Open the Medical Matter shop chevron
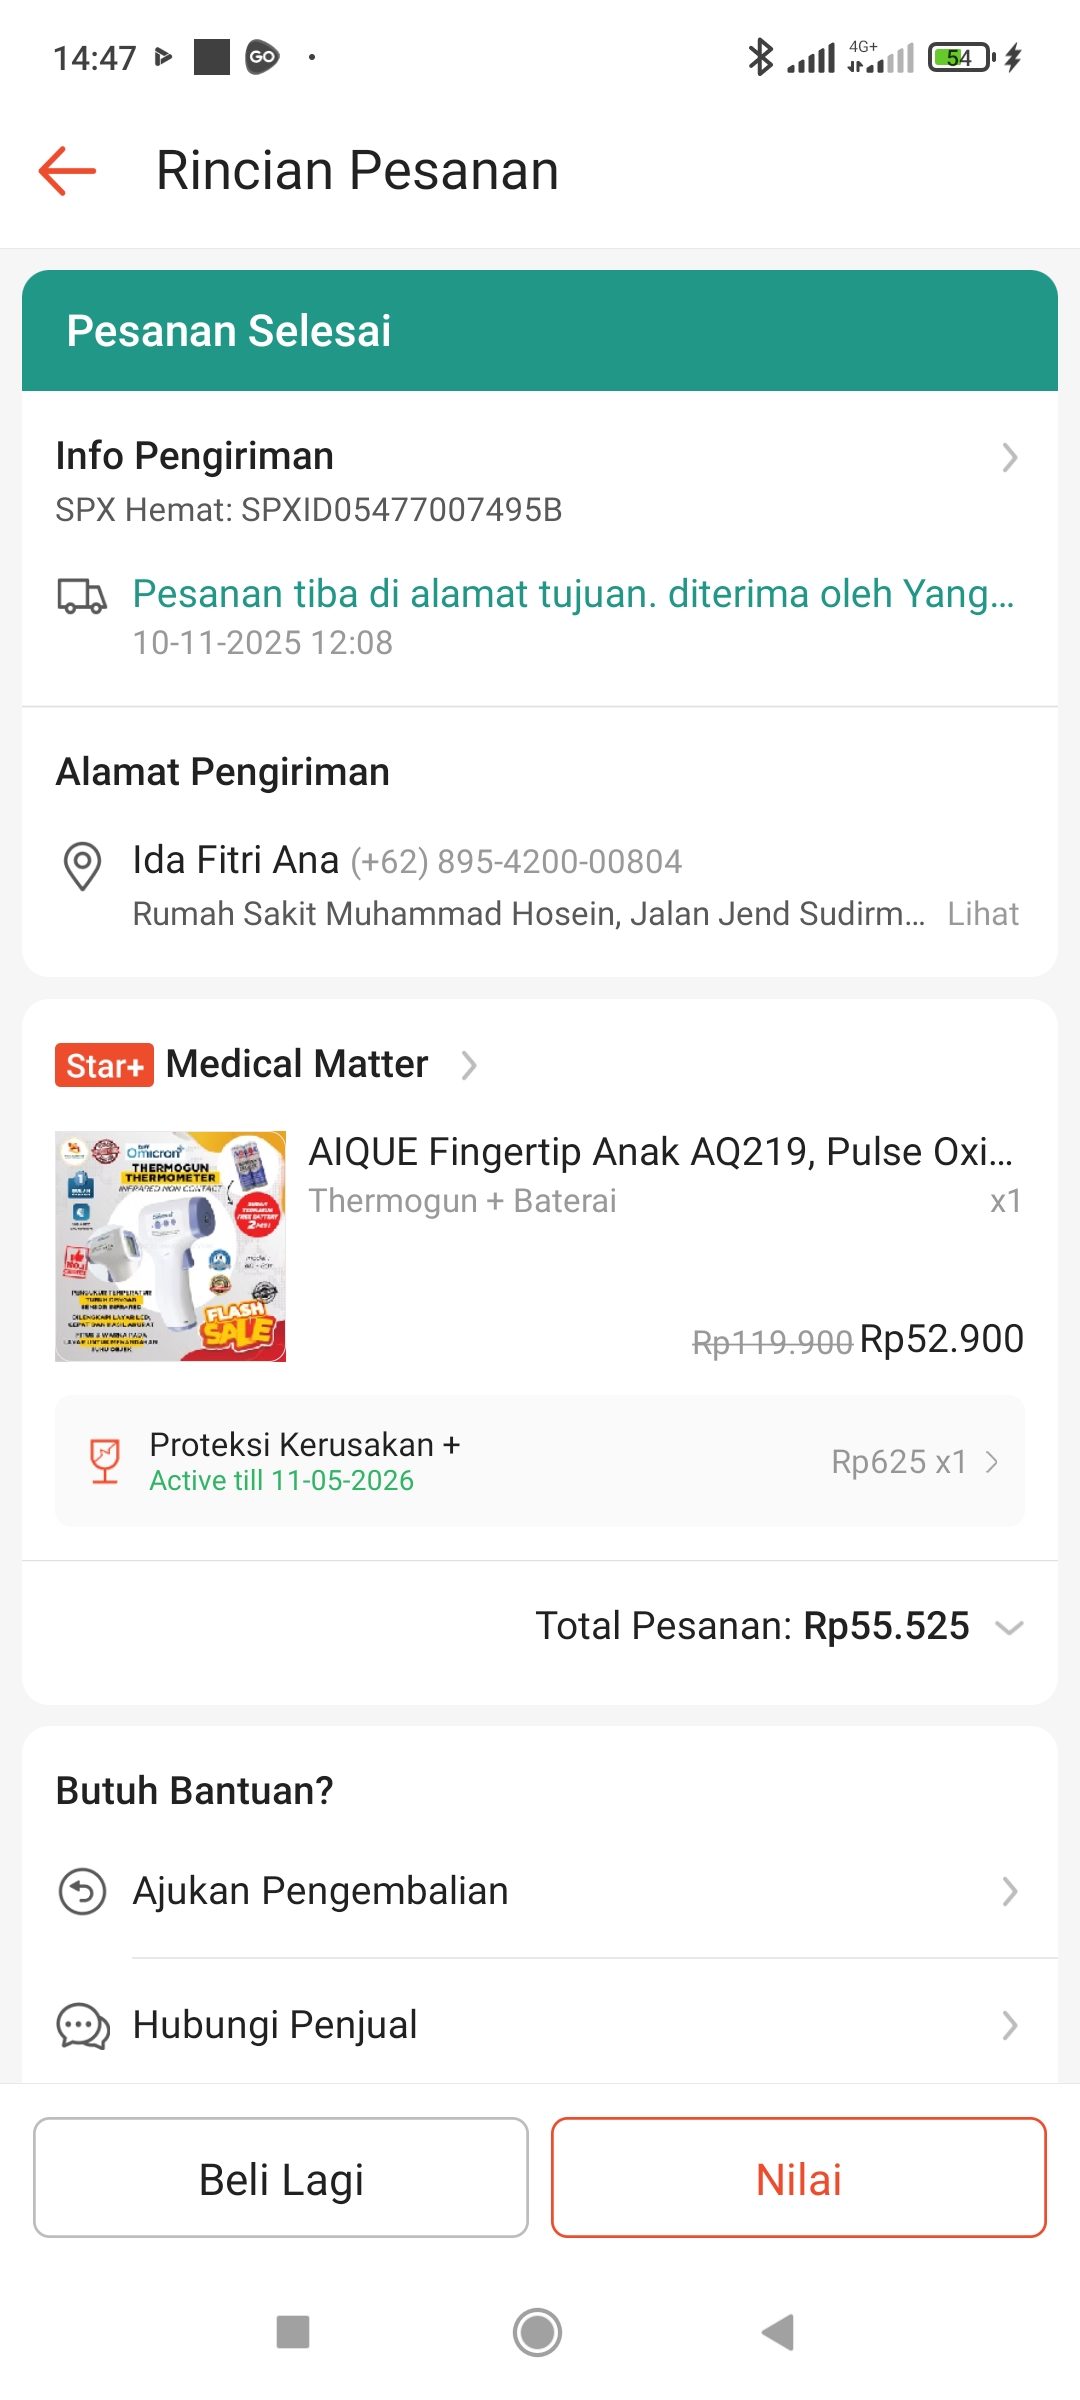The width and height of the screenshot is (1080, 2400). click(x=469, y=1066)
